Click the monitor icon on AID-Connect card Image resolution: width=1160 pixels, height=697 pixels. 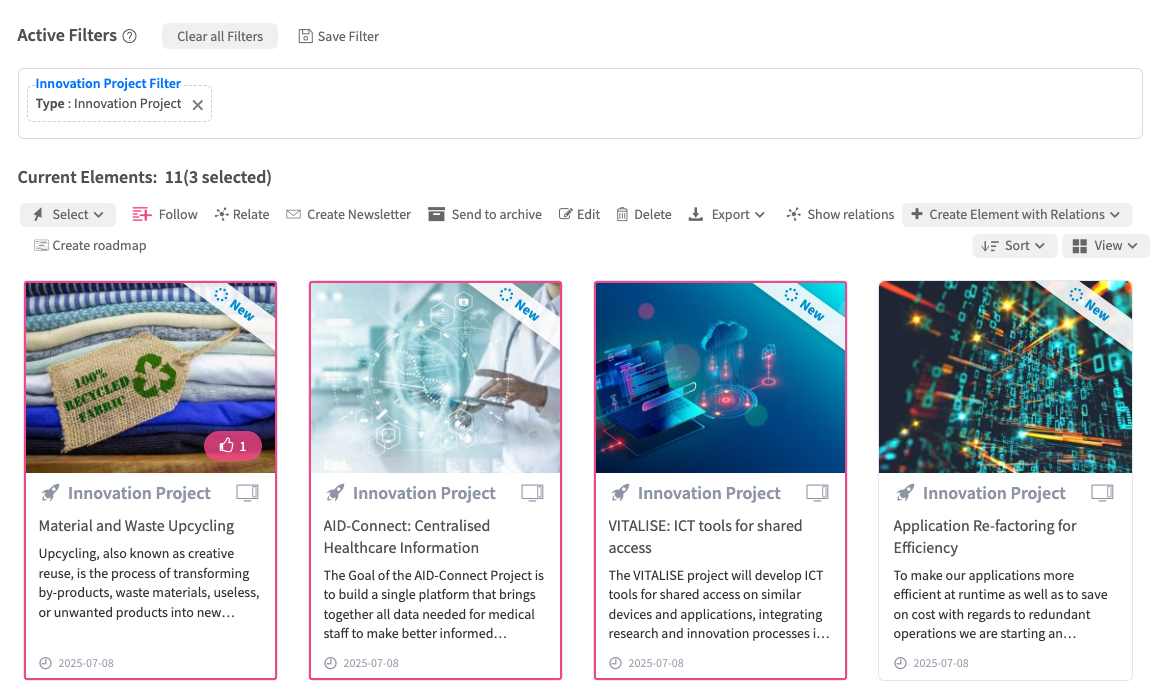[533, 493]
